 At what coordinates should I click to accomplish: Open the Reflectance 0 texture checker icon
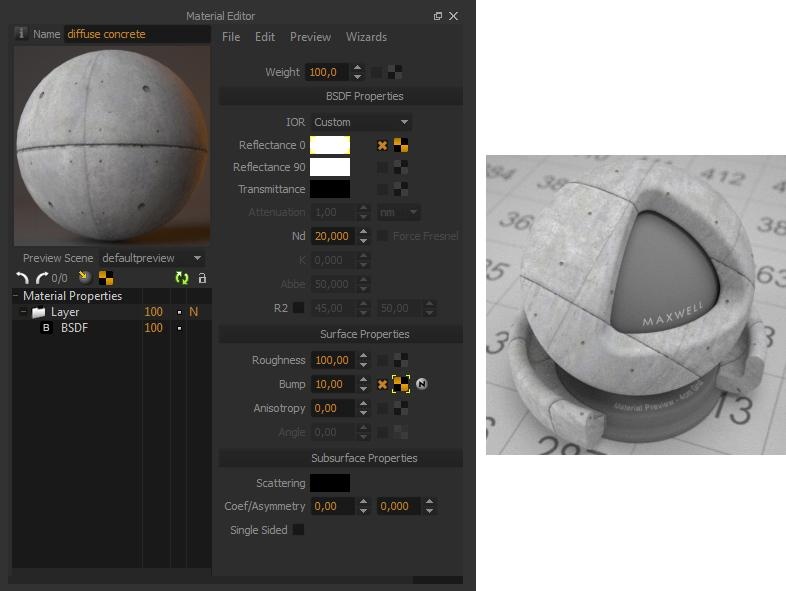401,145
